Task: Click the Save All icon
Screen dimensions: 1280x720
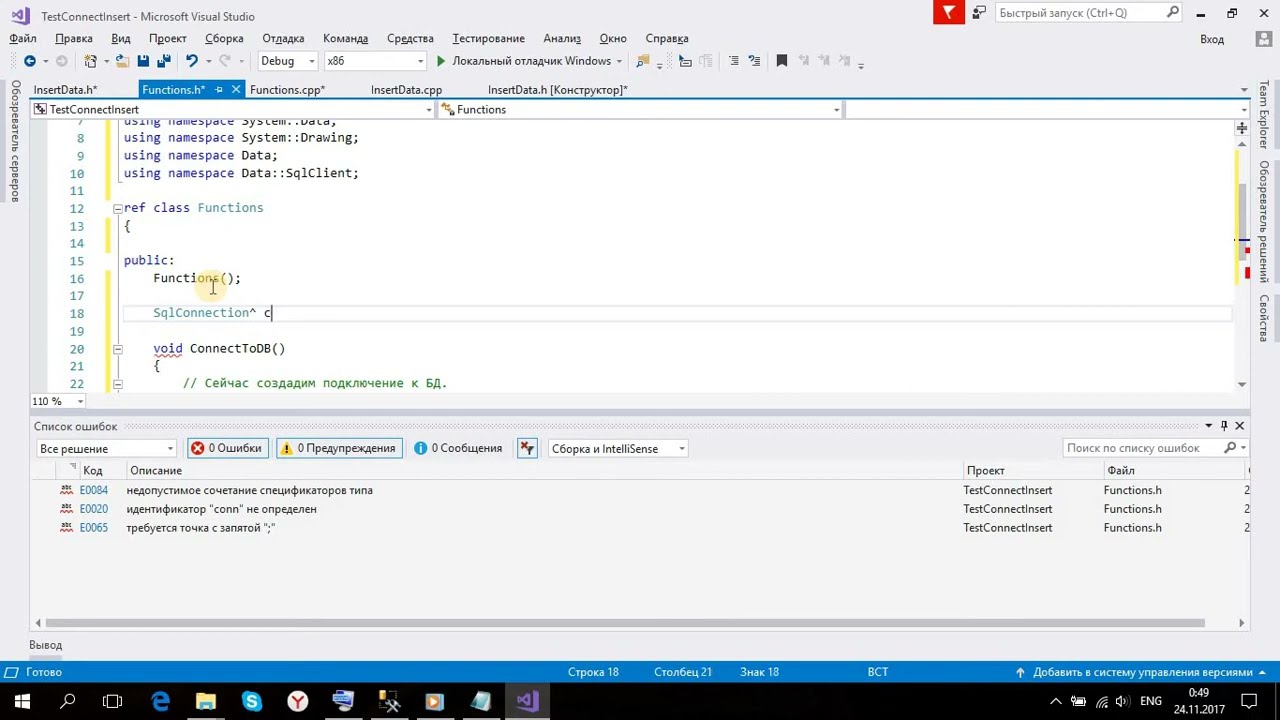Action: click(x=163, y=61)
